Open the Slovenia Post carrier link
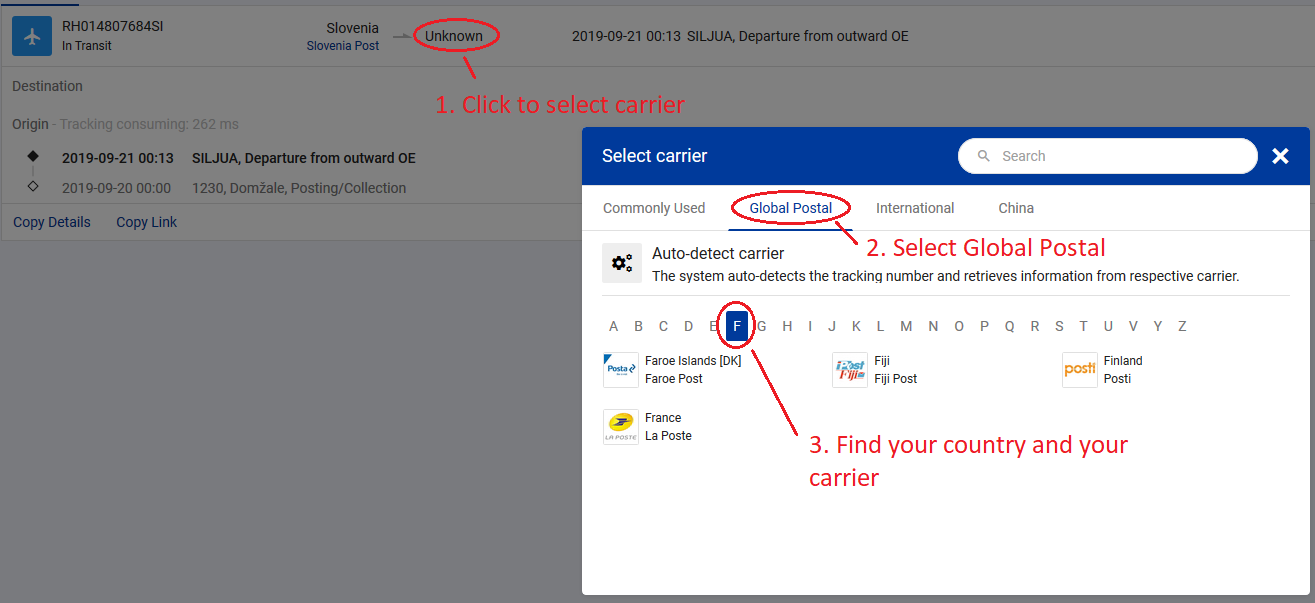 342,46
